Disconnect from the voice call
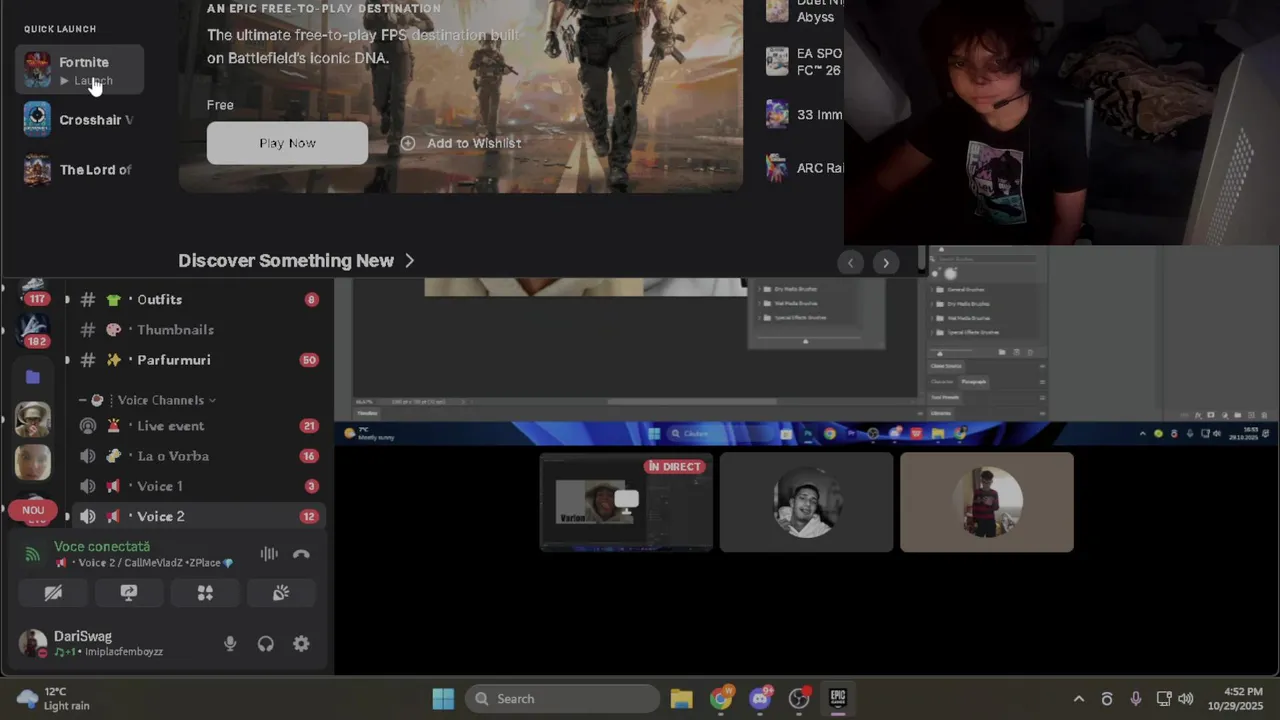1280x720 pixels. 301,554
